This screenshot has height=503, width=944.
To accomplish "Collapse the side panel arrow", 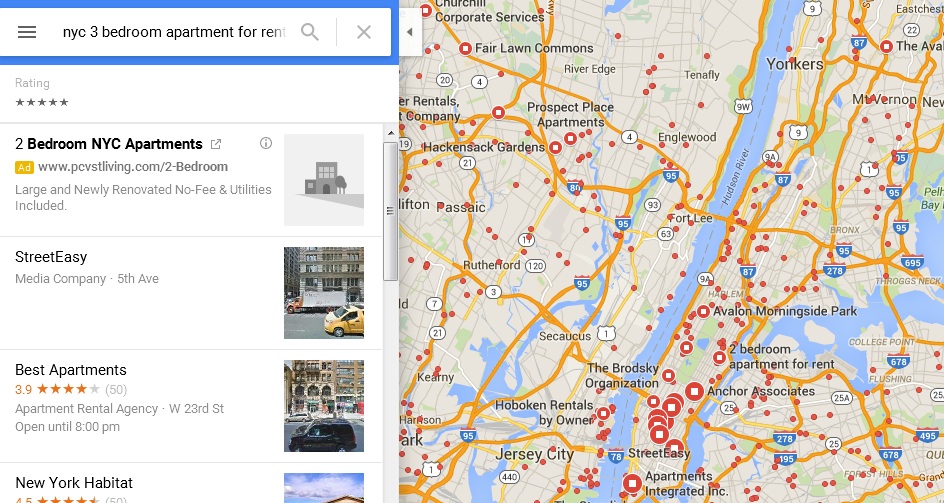I will coord(410,32).
